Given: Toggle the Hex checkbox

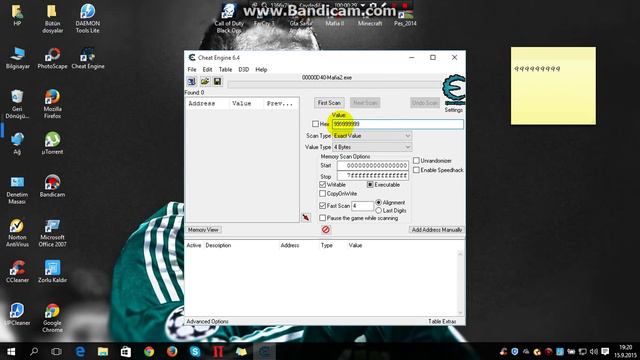Looking at the screenshot, I should 315,124.
